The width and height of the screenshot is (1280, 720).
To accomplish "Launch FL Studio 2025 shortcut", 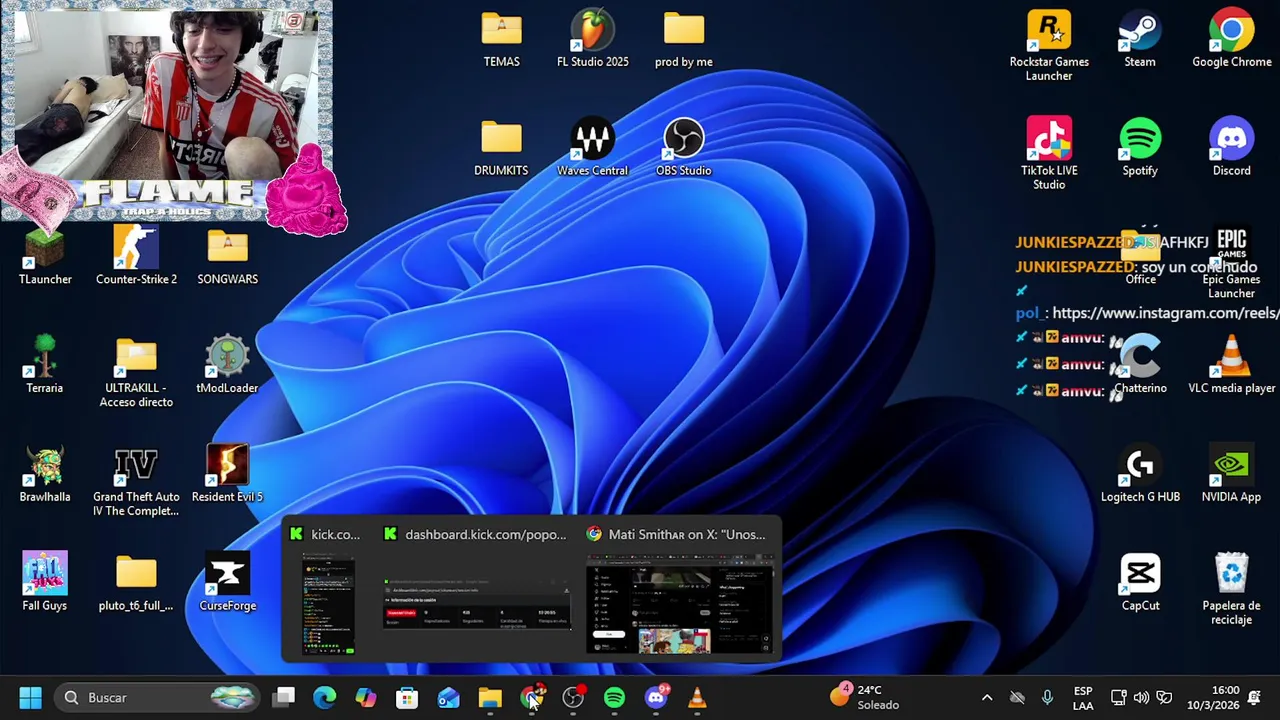I will [592, 40].
